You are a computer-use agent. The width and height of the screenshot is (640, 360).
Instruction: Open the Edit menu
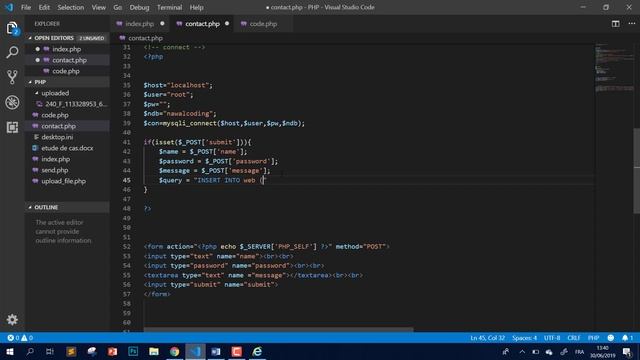click(44, 7)
